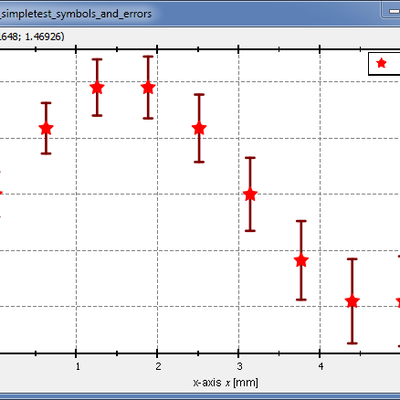This screenshot has width=400, height=400.
Task: Click the top error bar cap near x=1.9
Action: pos(148,56)
